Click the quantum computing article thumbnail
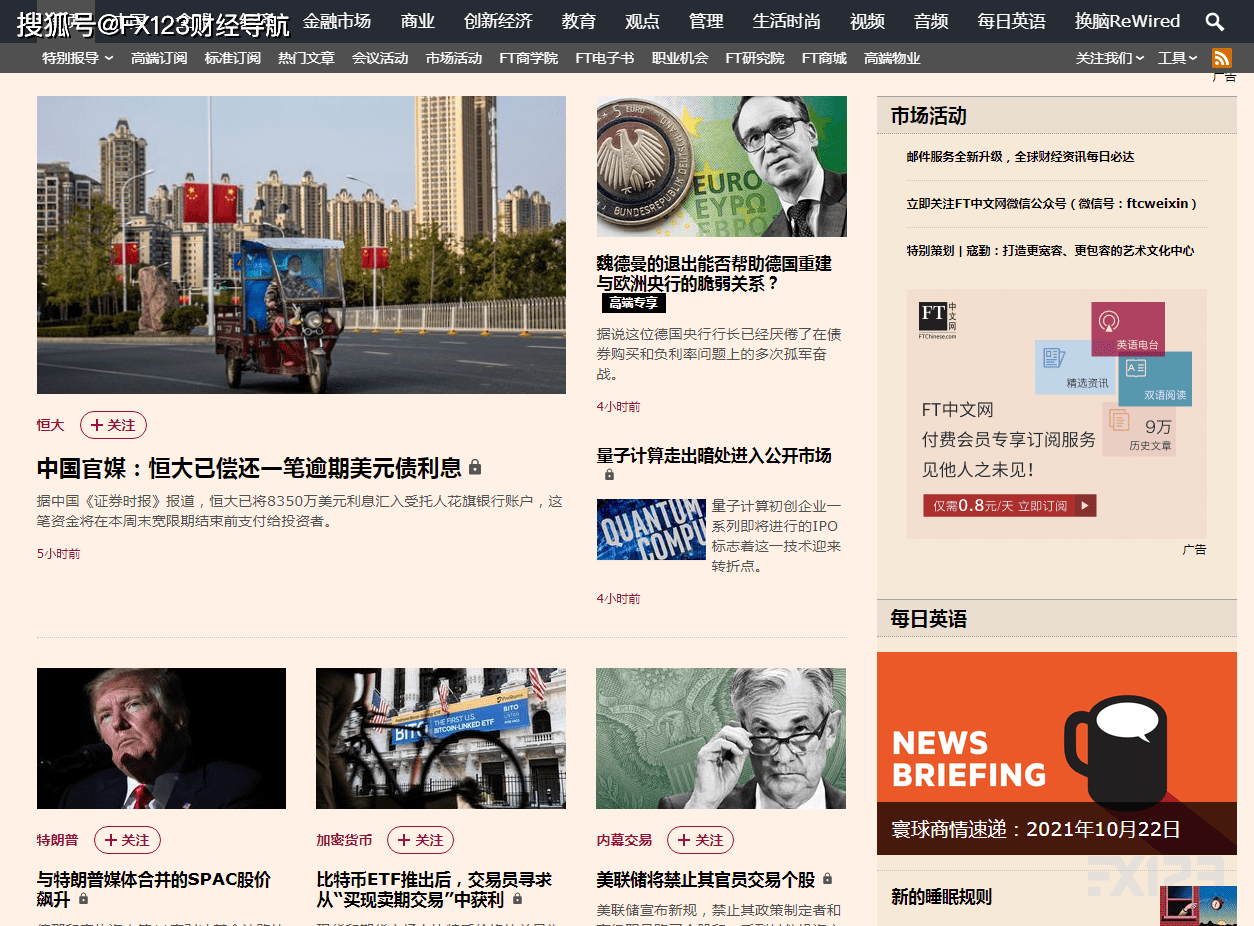This screenshot has height=926, width=1254. point(651,529)
